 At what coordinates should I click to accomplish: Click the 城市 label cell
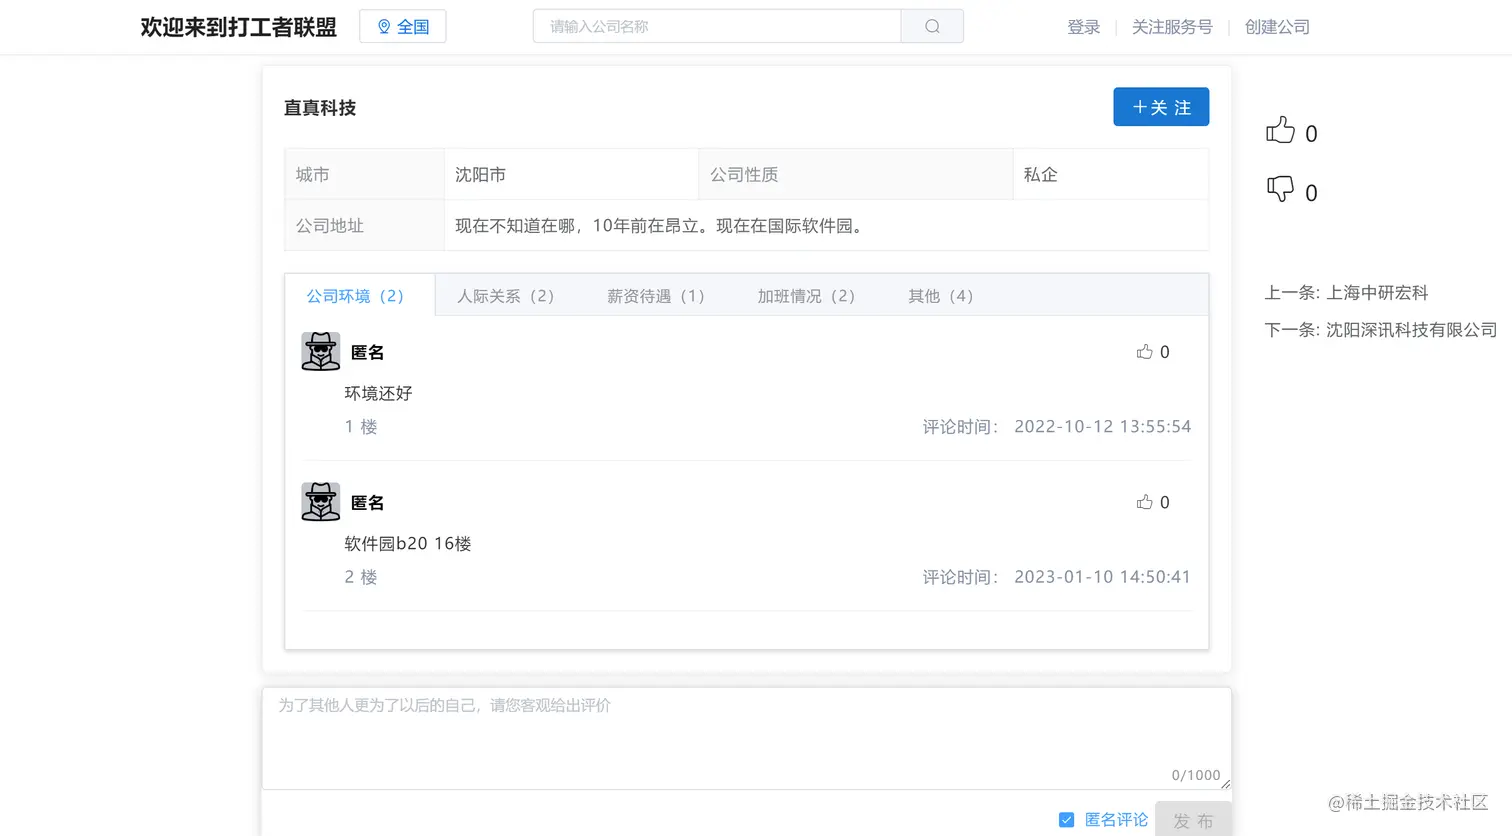pos(365,175)
